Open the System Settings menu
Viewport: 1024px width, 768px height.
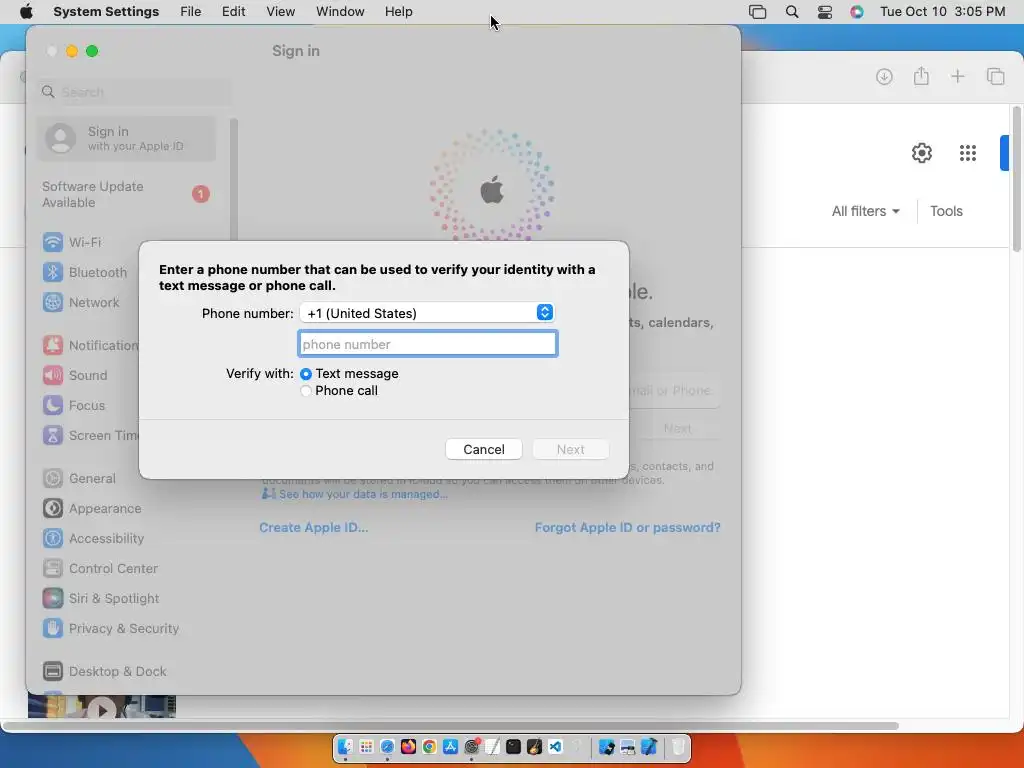106,12
